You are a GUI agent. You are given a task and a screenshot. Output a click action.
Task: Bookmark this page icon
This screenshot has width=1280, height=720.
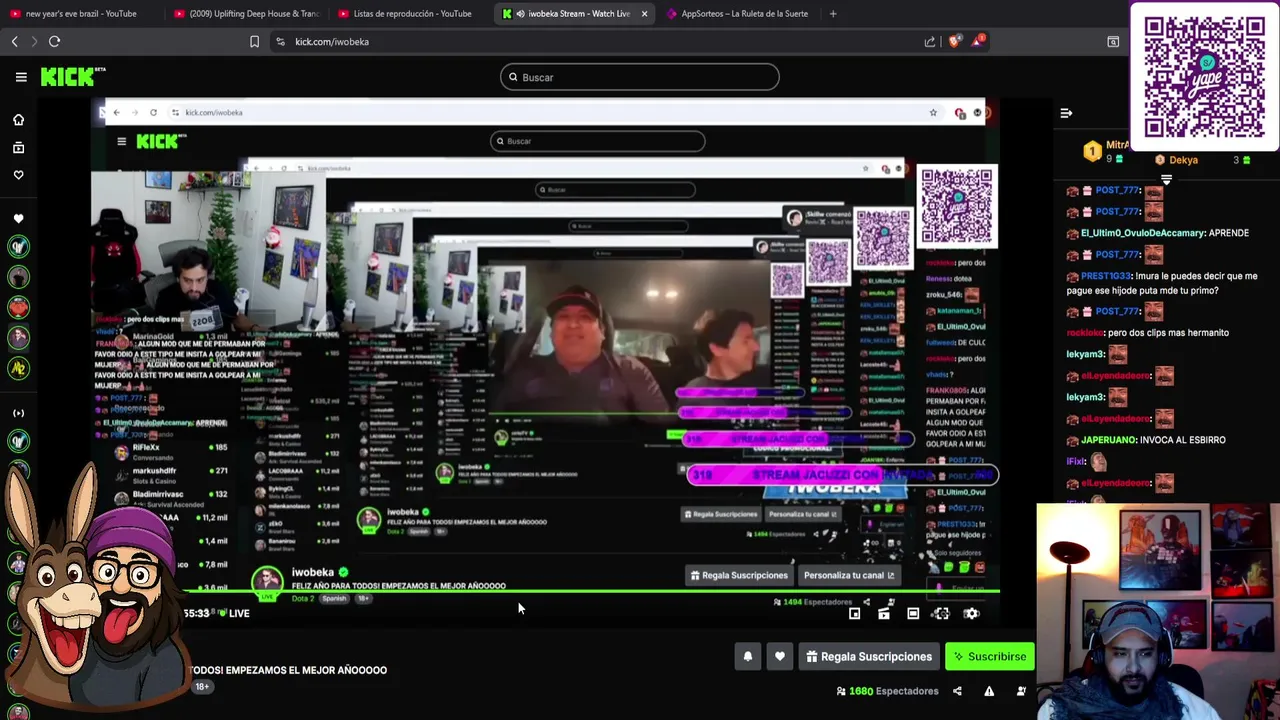(254, 41)
